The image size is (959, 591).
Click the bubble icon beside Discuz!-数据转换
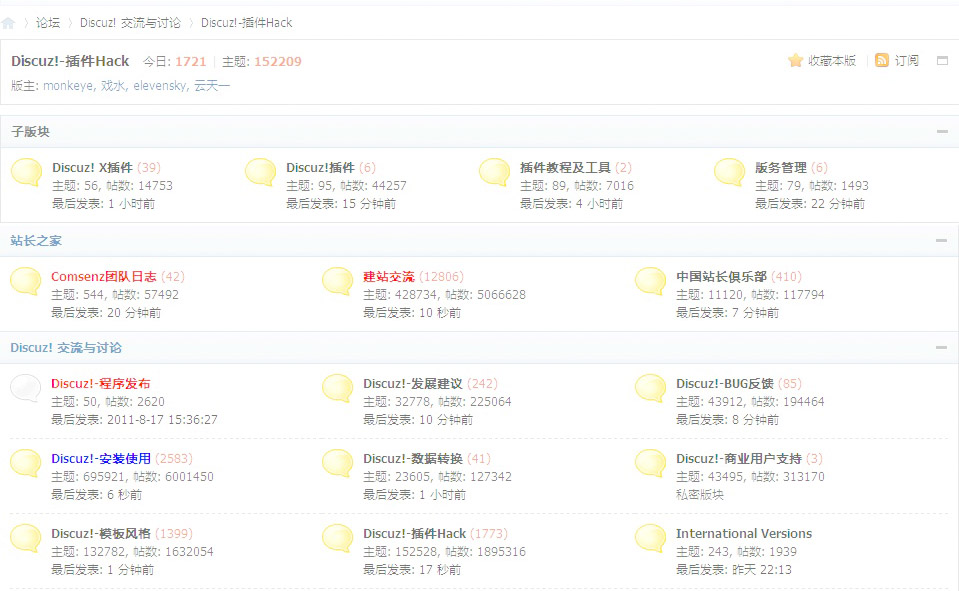tap(338, 464)
